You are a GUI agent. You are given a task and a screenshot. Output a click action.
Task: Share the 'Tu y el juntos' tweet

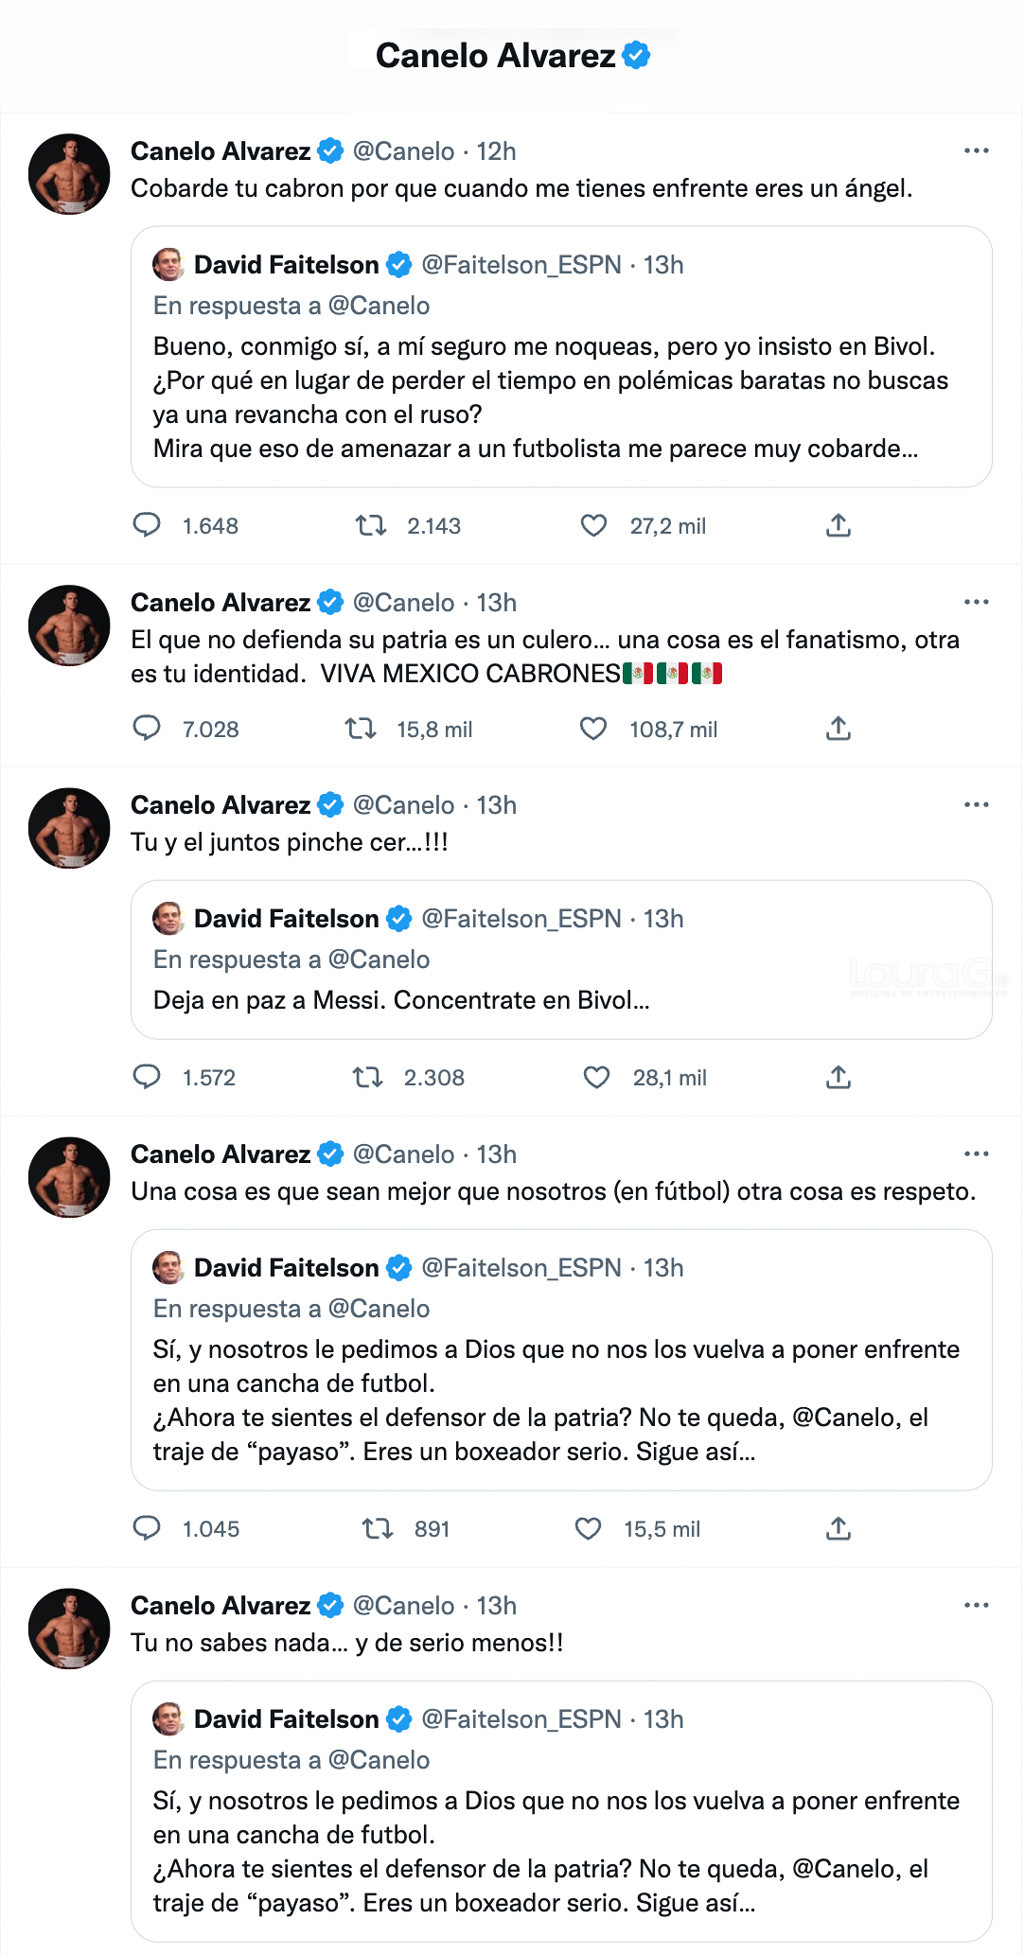838,1077
